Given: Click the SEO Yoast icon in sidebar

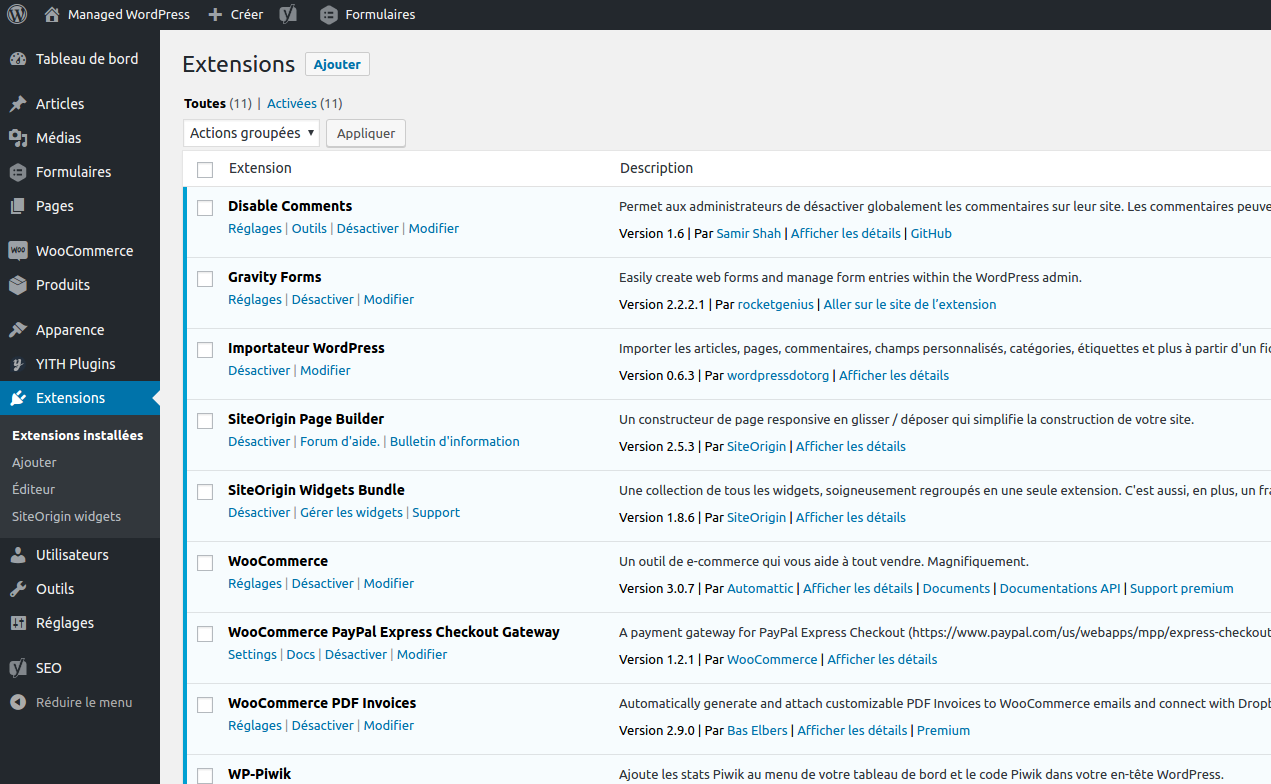Looking at the screenshot, I should pos(18,668).
